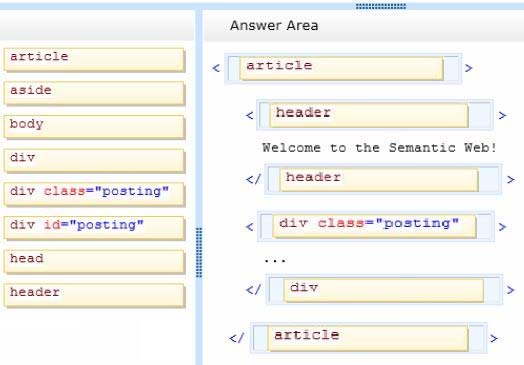Click the opening article tag in Answer Area
The image size is (524, 365).
coord(342,69)
